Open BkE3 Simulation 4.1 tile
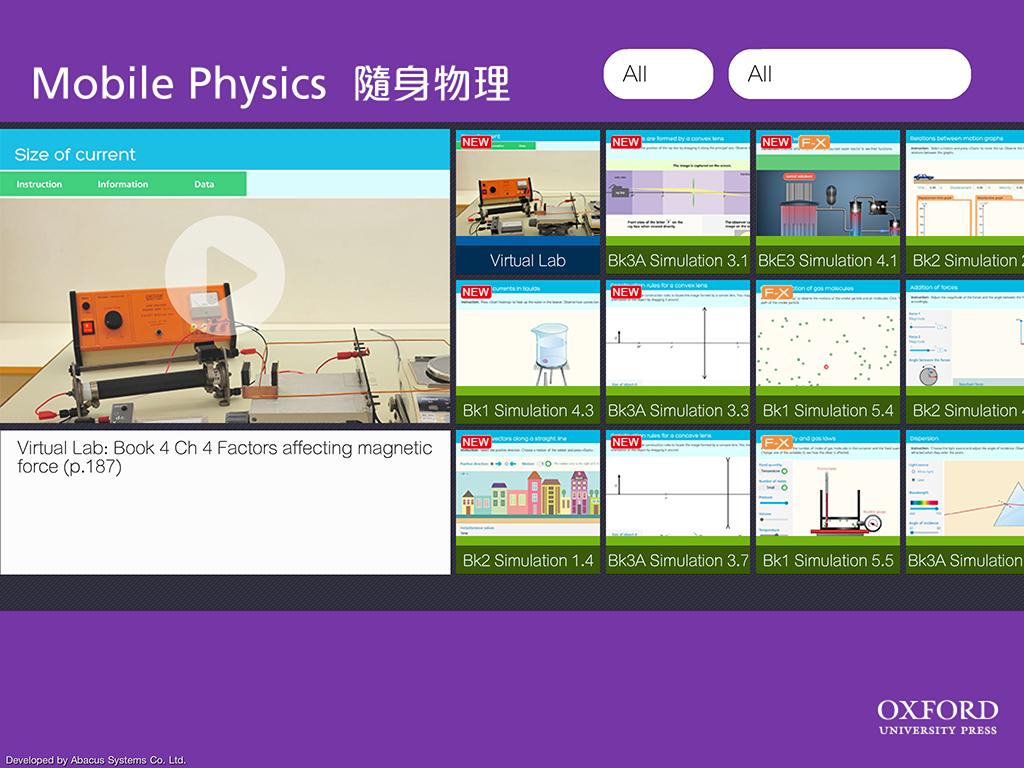This screenshot has width=1024, height=768. tap(828, 202)
